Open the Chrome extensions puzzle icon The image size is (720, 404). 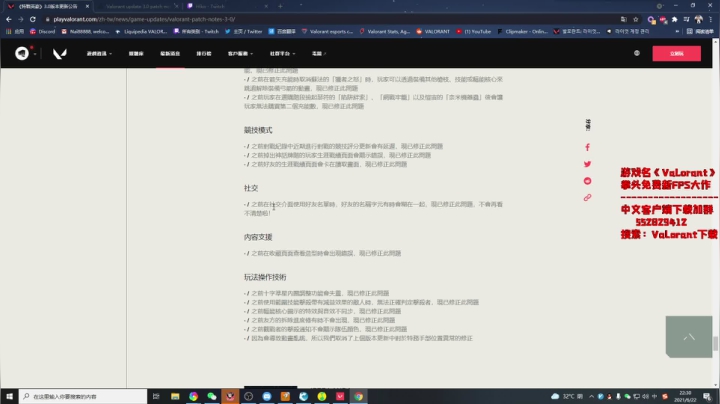[674, 19]
